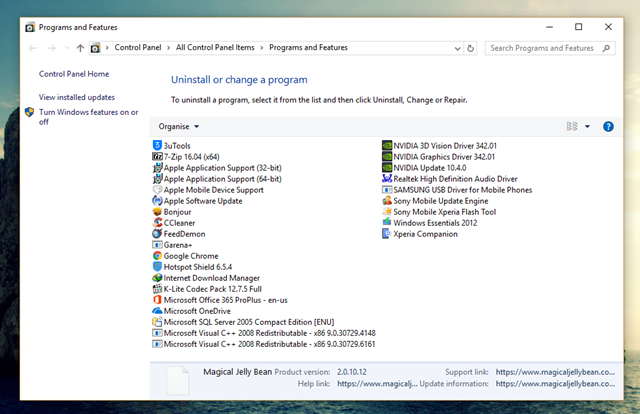This screenshot has height=414, width=640.
Task: Click the Magical Jelly Bean support link
Action: coord(555,372)
